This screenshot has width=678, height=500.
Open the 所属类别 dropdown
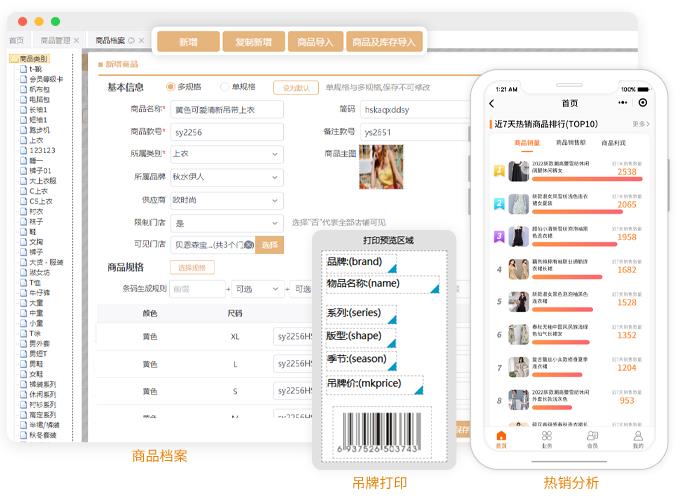click(x=226, y=154)
